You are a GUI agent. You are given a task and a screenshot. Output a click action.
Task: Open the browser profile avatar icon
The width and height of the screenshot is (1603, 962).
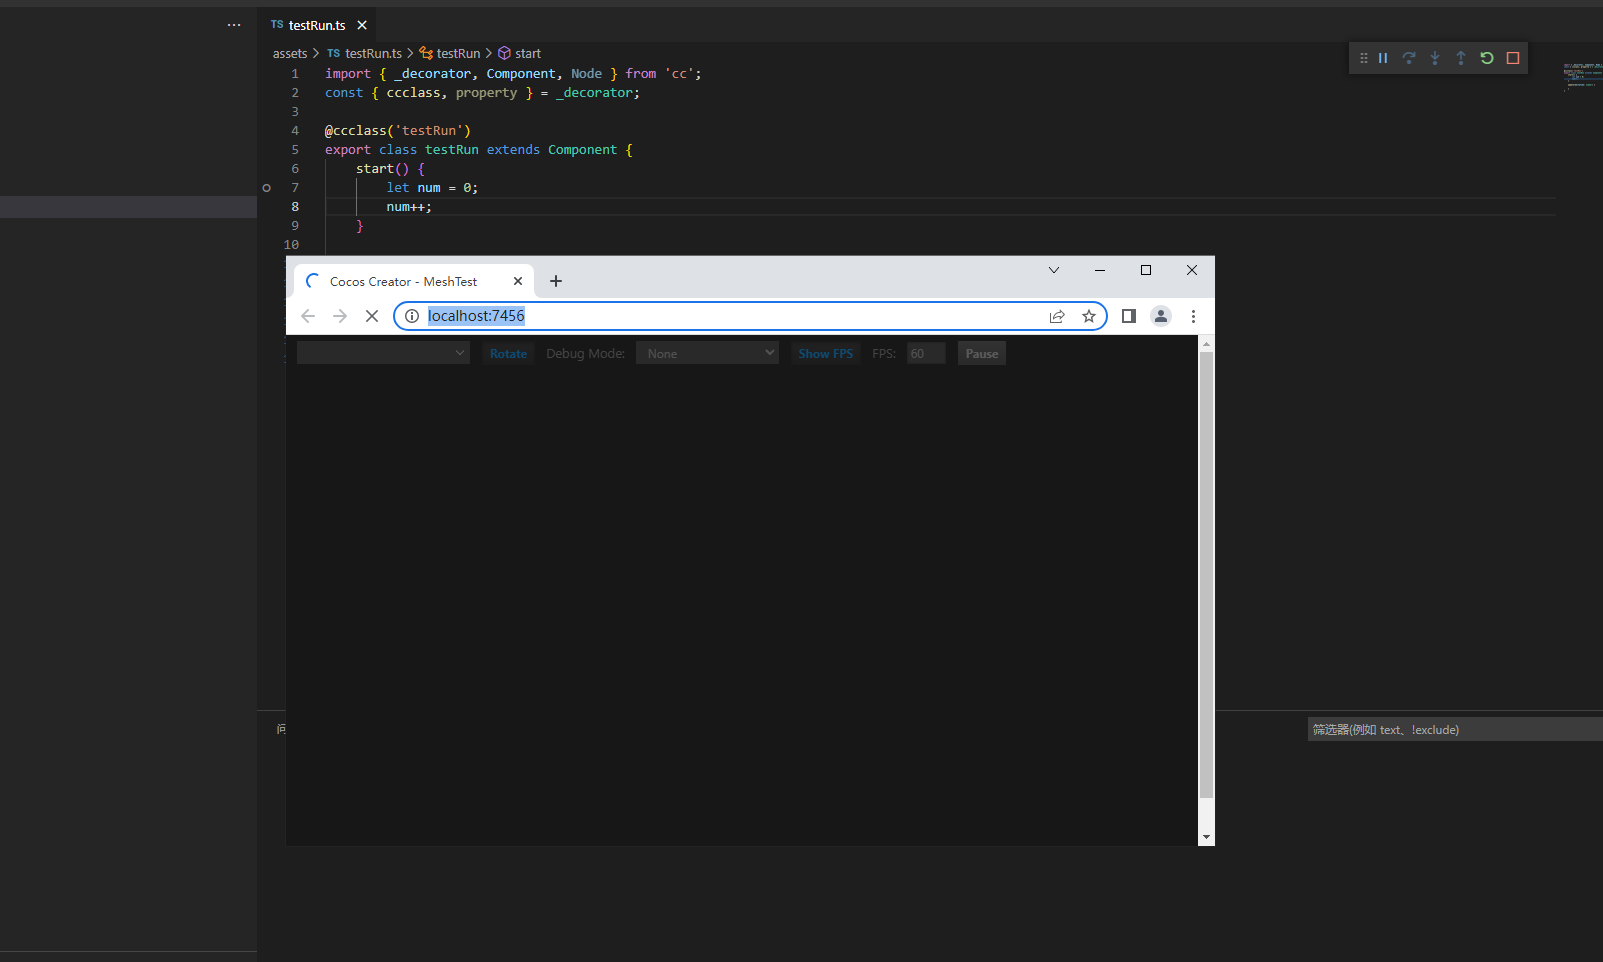coord(1160,316)
